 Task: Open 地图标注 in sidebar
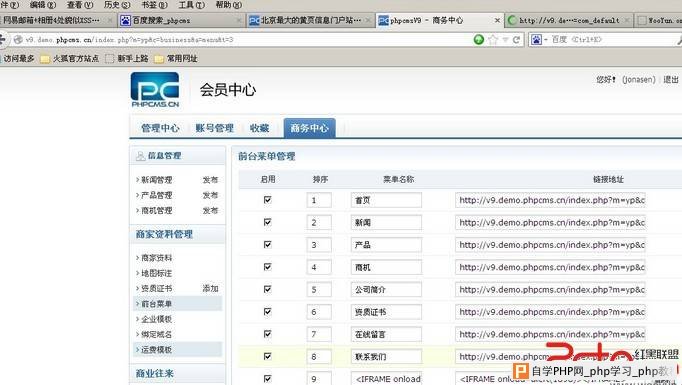coord(157,273)
